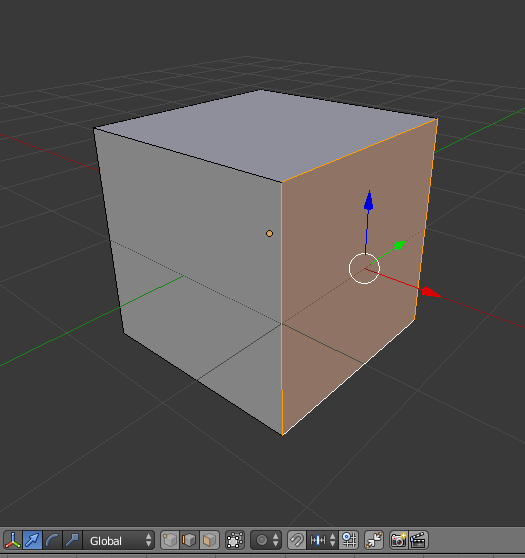Click the green Y-axis arrow handle
Image resolution: width=525 pixels, height=558 pixels.
(400, 245)
